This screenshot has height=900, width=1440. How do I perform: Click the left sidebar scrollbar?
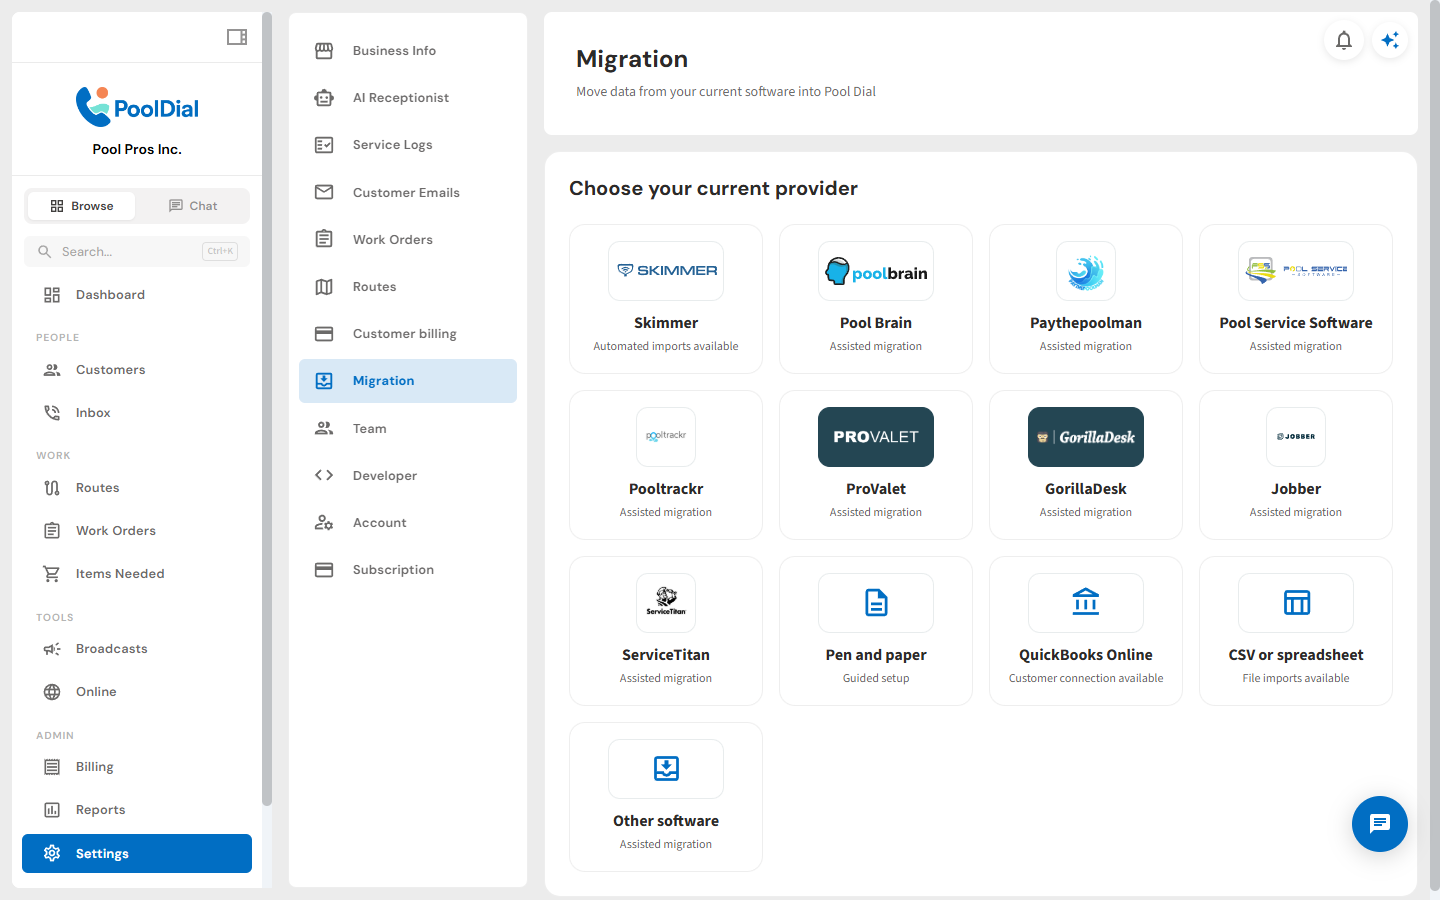[x=267, y=408]
